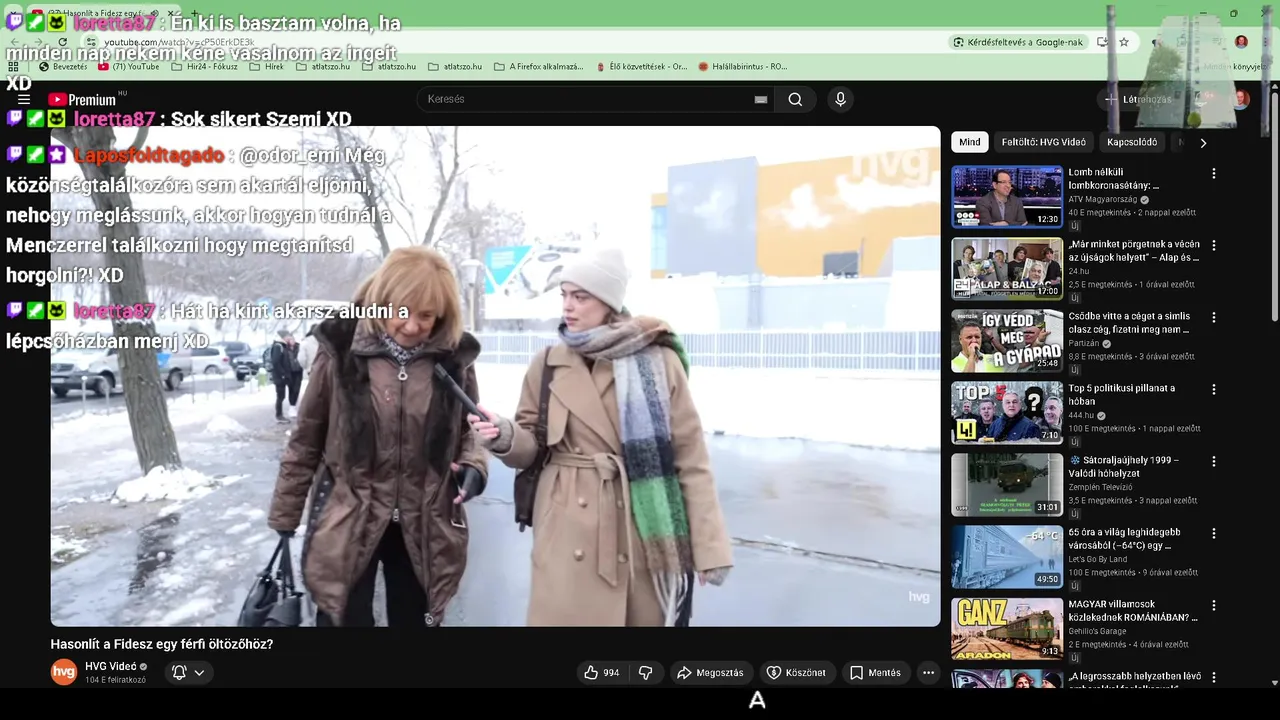Select the Kapcsolódó filter chip

click(1132, 142)
